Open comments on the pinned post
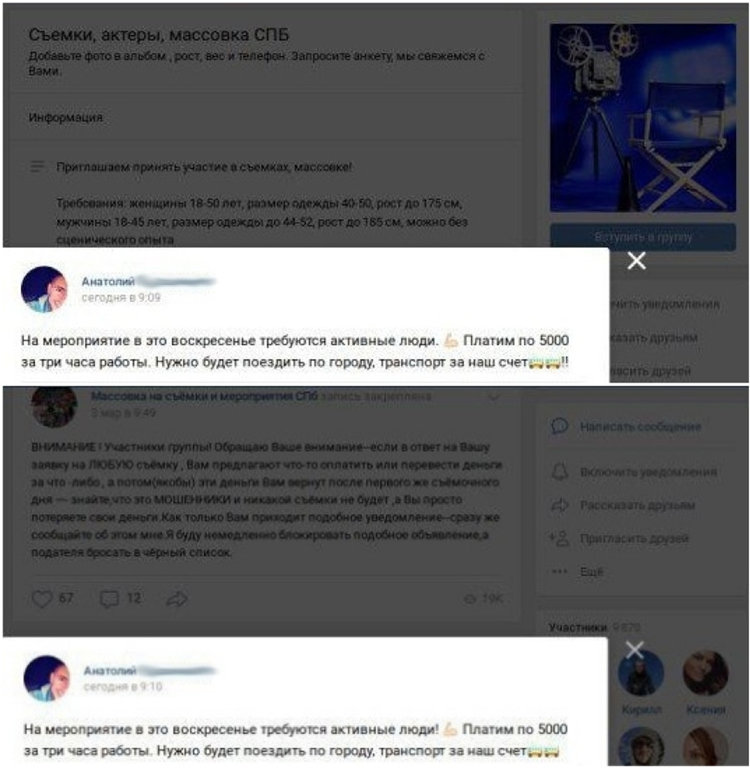The width and height of the screenshot is (750, 768). tap(109, 599)
